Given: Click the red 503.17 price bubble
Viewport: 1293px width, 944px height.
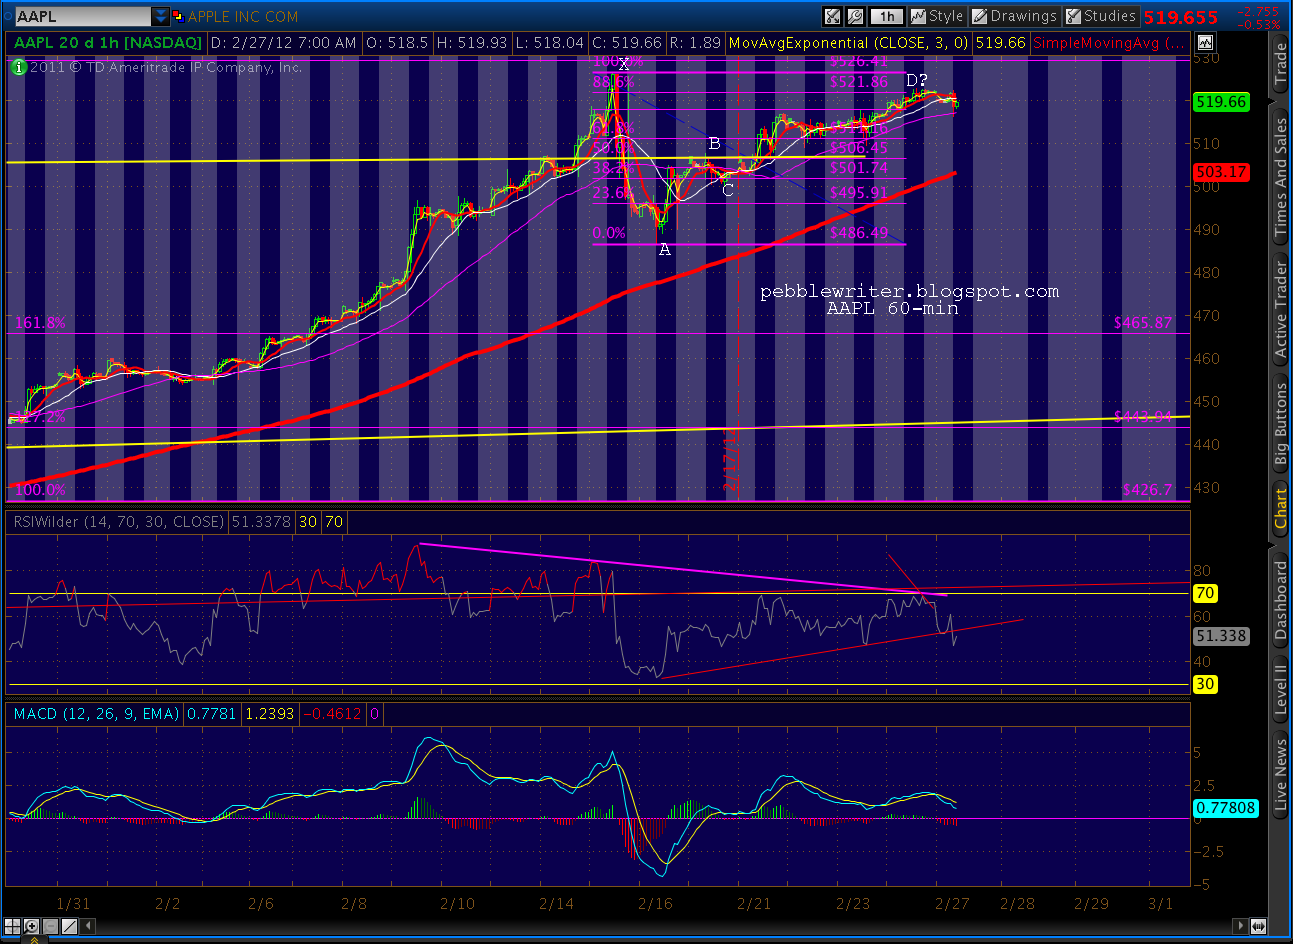Looking at the screenshot, I should [x=1221, y=172].
